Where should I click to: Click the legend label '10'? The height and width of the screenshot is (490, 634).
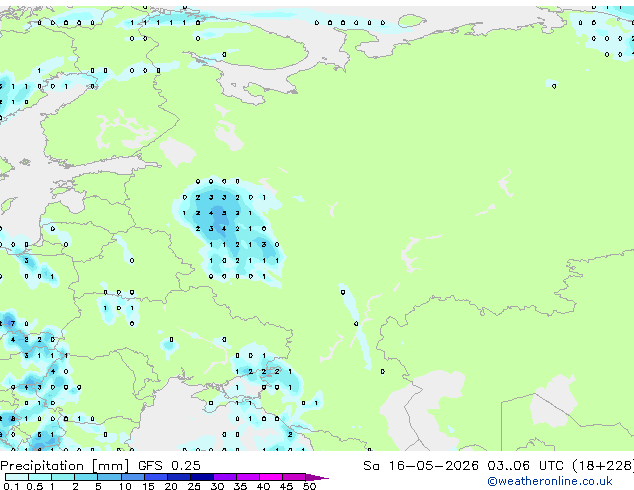tap(125, 486)
